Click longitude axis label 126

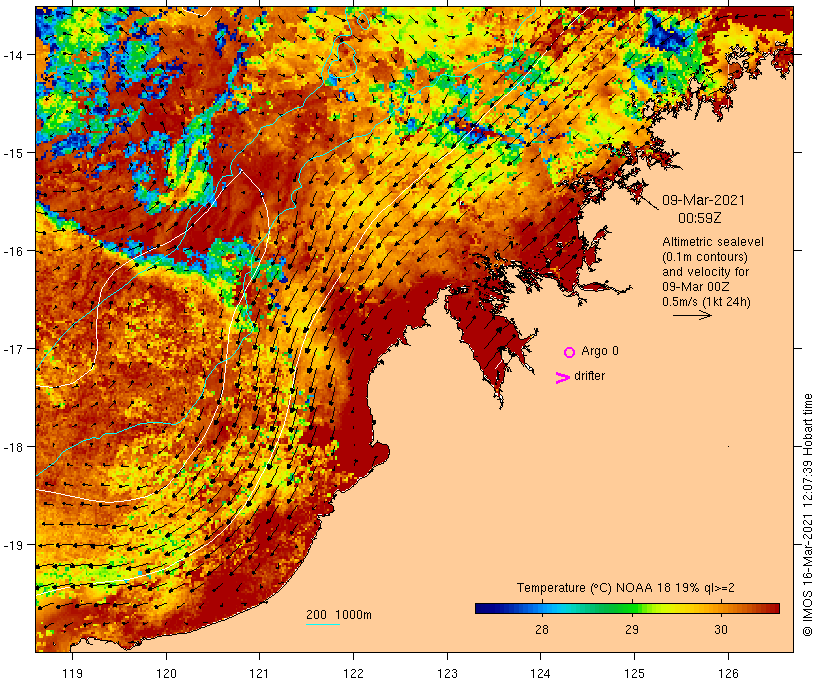(x=728, y=673)
